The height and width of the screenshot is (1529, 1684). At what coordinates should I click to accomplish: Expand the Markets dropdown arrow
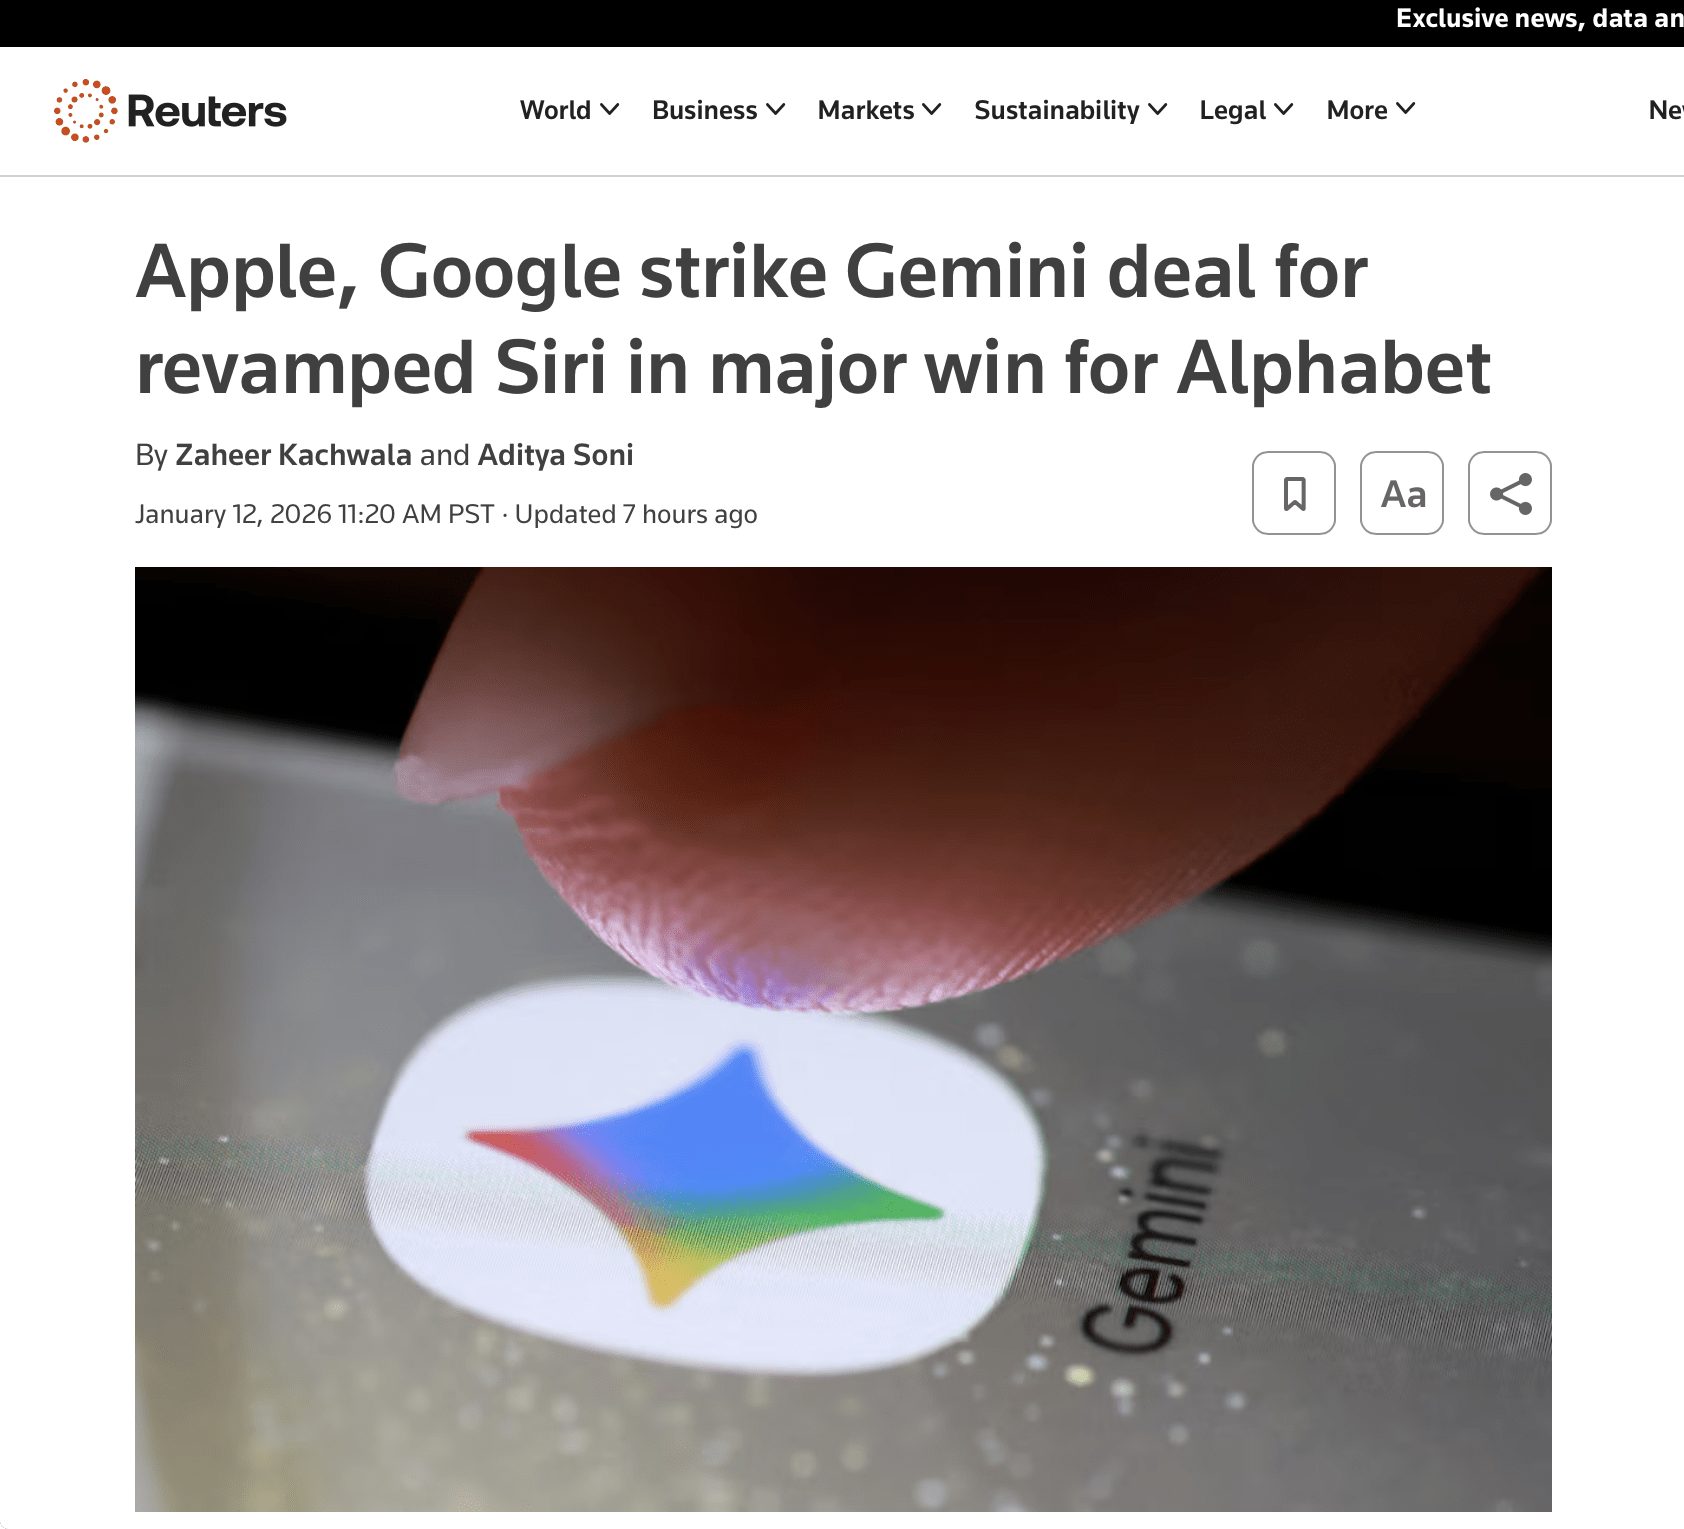click(x=931, y=109)
